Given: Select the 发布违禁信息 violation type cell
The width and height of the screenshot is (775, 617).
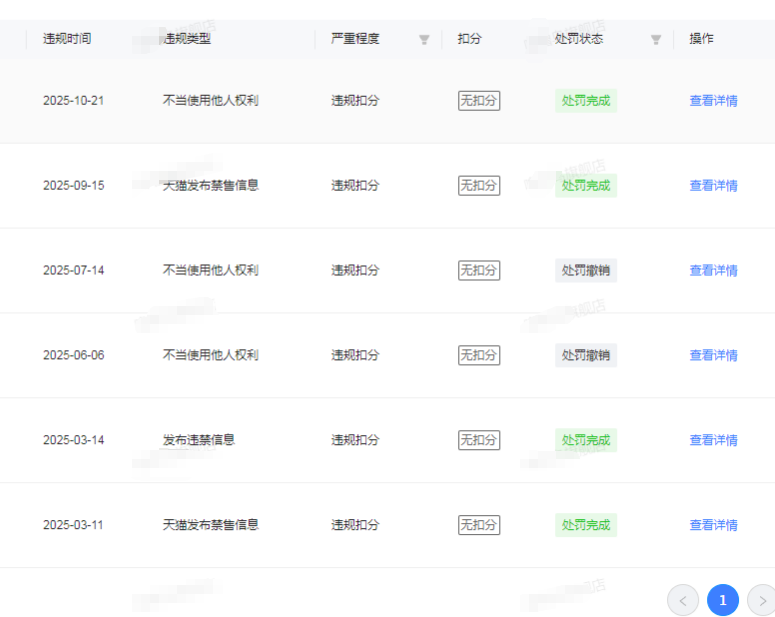Looking at the screenshot, I should (x=199, y=440).
